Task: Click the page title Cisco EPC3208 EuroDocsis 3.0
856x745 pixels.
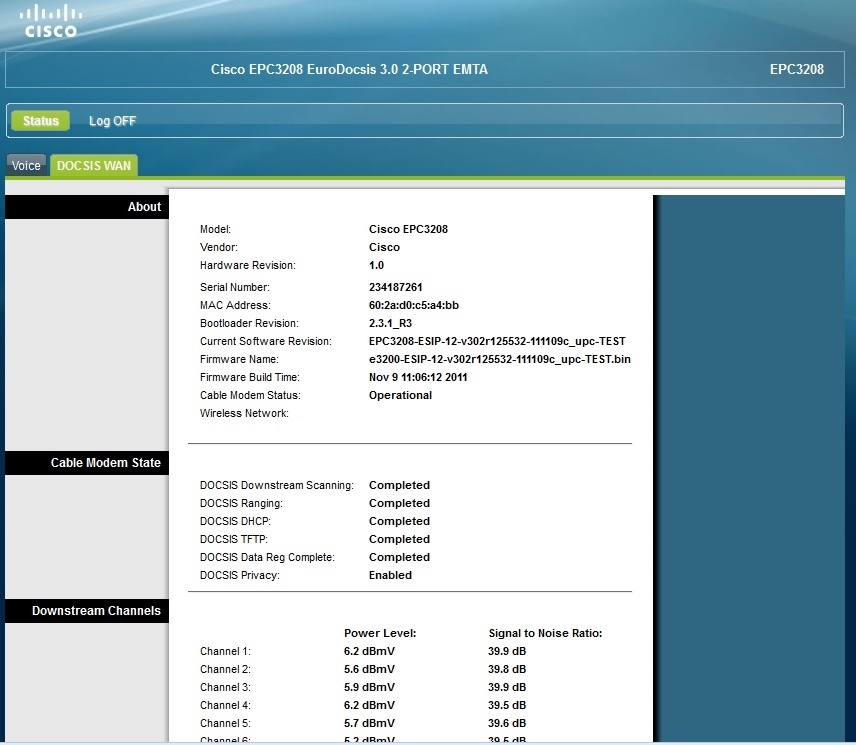Action: (349, 69)
